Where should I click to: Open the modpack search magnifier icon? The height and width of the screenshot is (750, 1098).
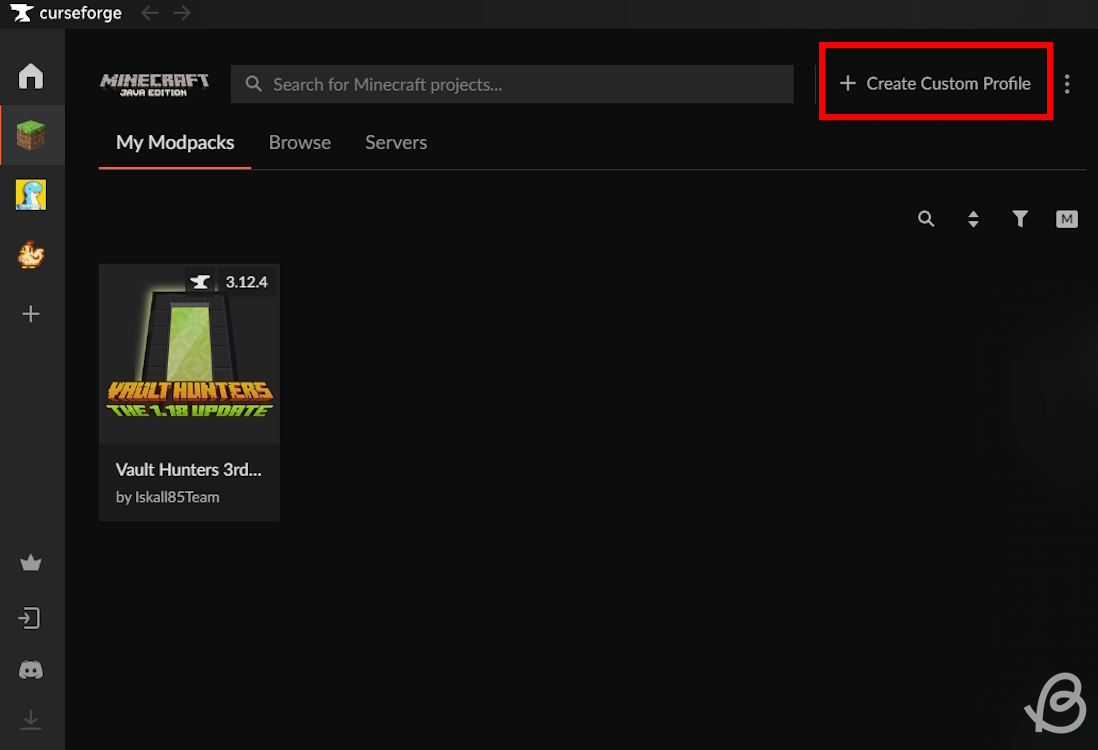[x=925, y=218]
